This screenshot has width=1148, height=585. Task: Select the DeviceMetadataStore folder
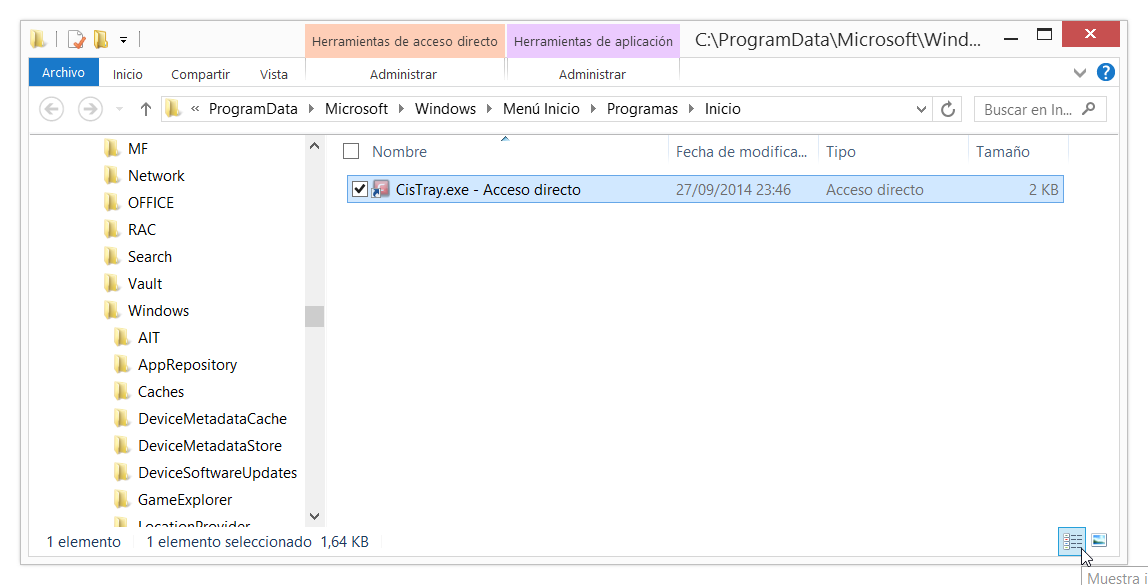pos(209,446)
